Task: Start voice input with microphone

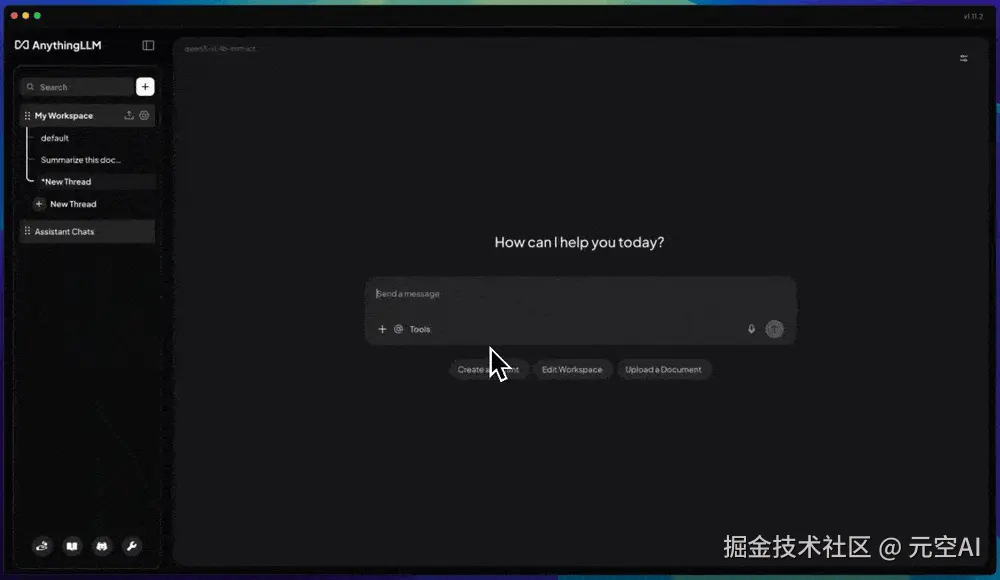Action: [751, 329]
